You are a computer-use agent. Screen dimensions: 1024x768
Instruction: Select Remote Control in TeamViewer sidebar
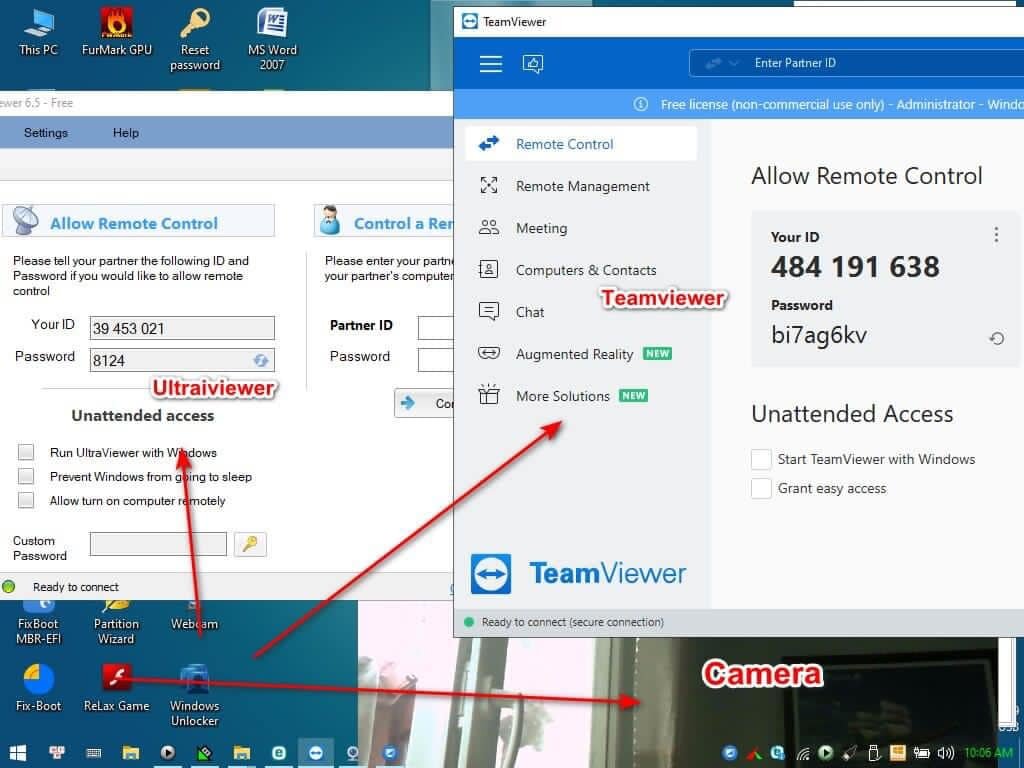pos(581,144)
